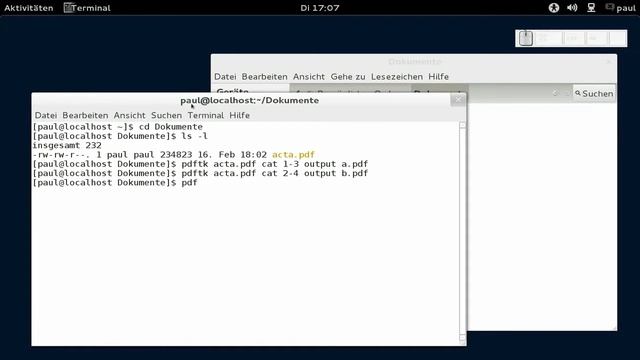Click Suchen button in Dokumente file manager
640x360 pixels.
[594, 93]
